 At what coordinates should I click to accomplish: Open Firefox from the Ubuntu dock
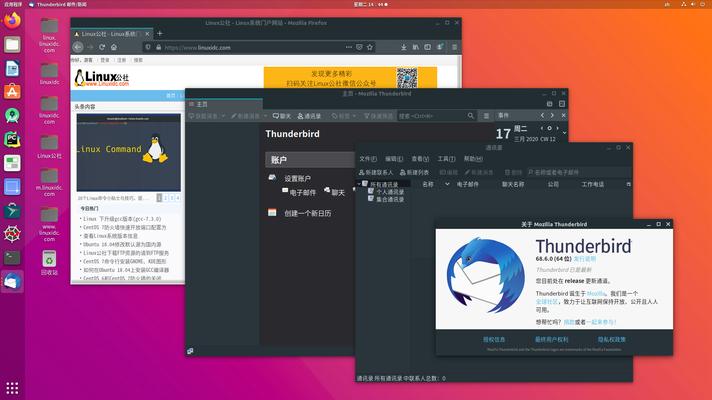point(12,20)
